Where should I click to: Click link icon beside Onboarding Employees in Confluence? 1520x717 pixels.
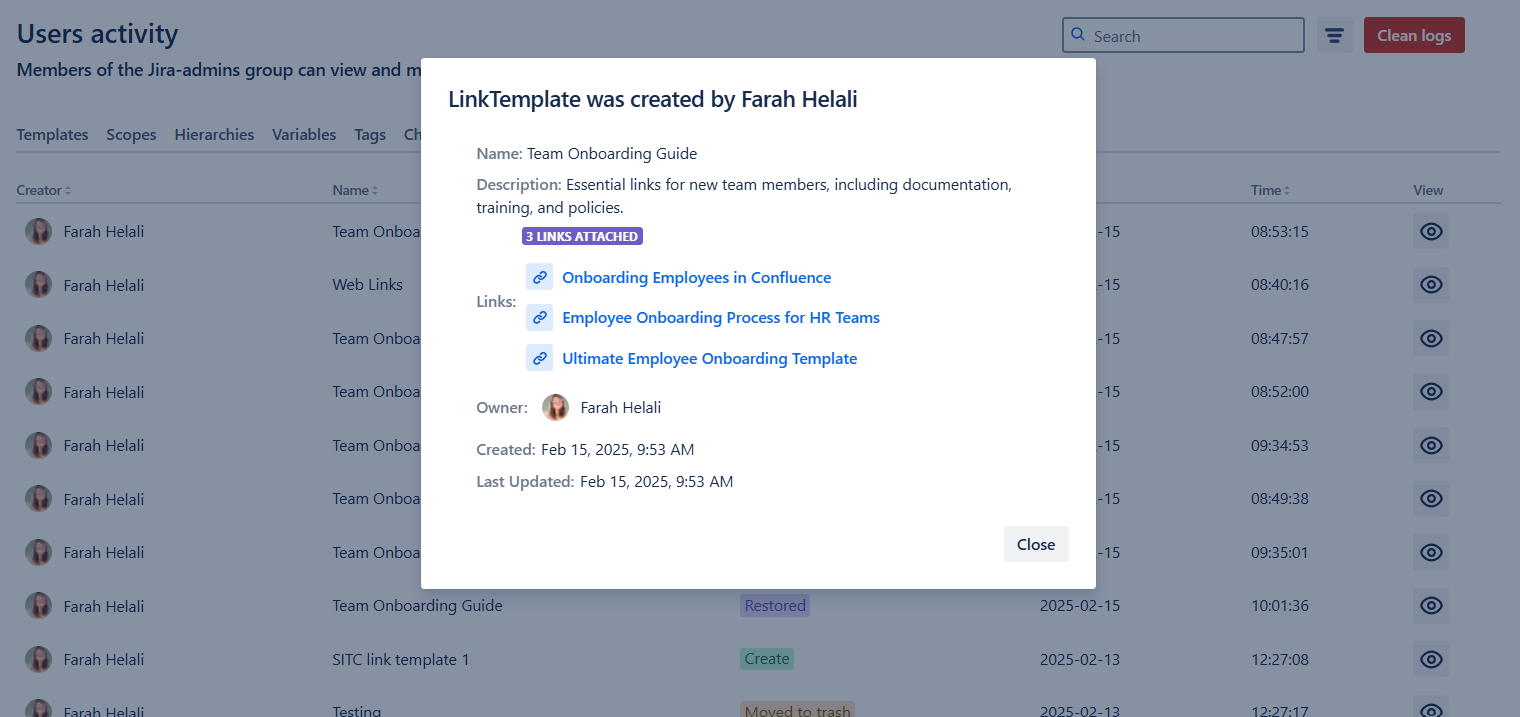pyautogui.click(x=539, y=277)
